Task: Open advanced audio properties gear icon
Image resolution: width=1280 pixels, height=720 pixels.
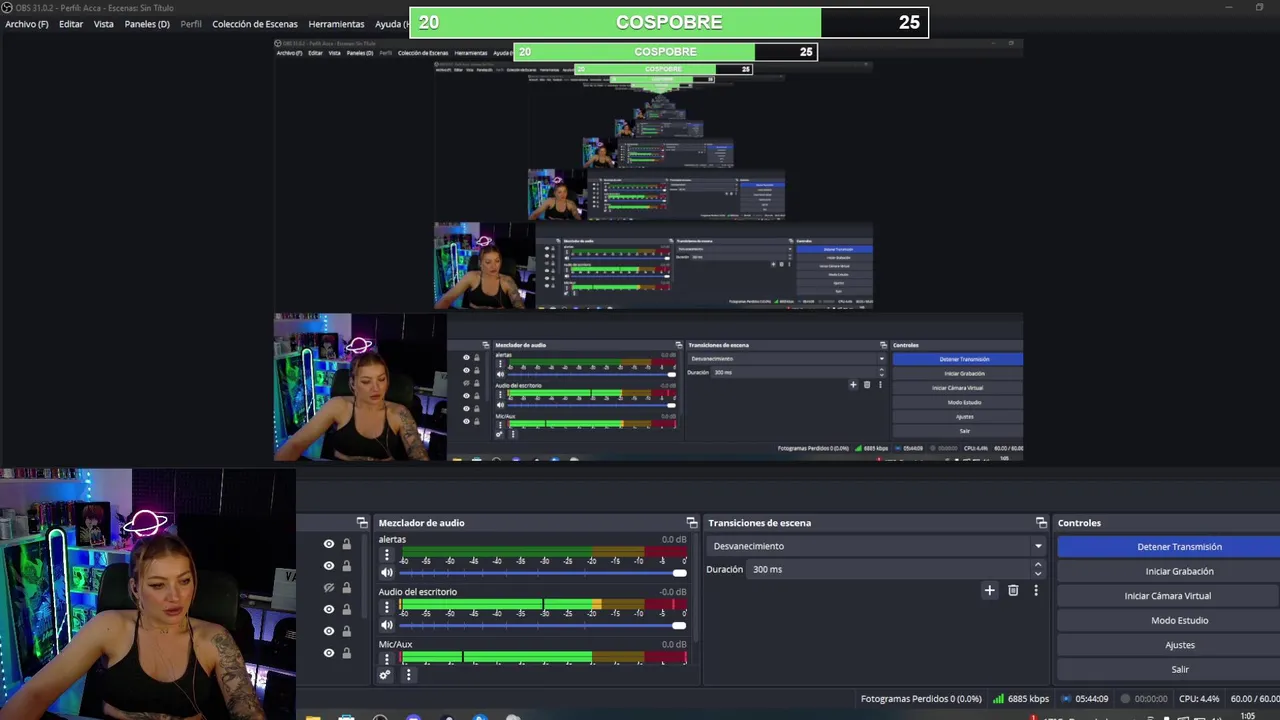Action: point(385,675)
